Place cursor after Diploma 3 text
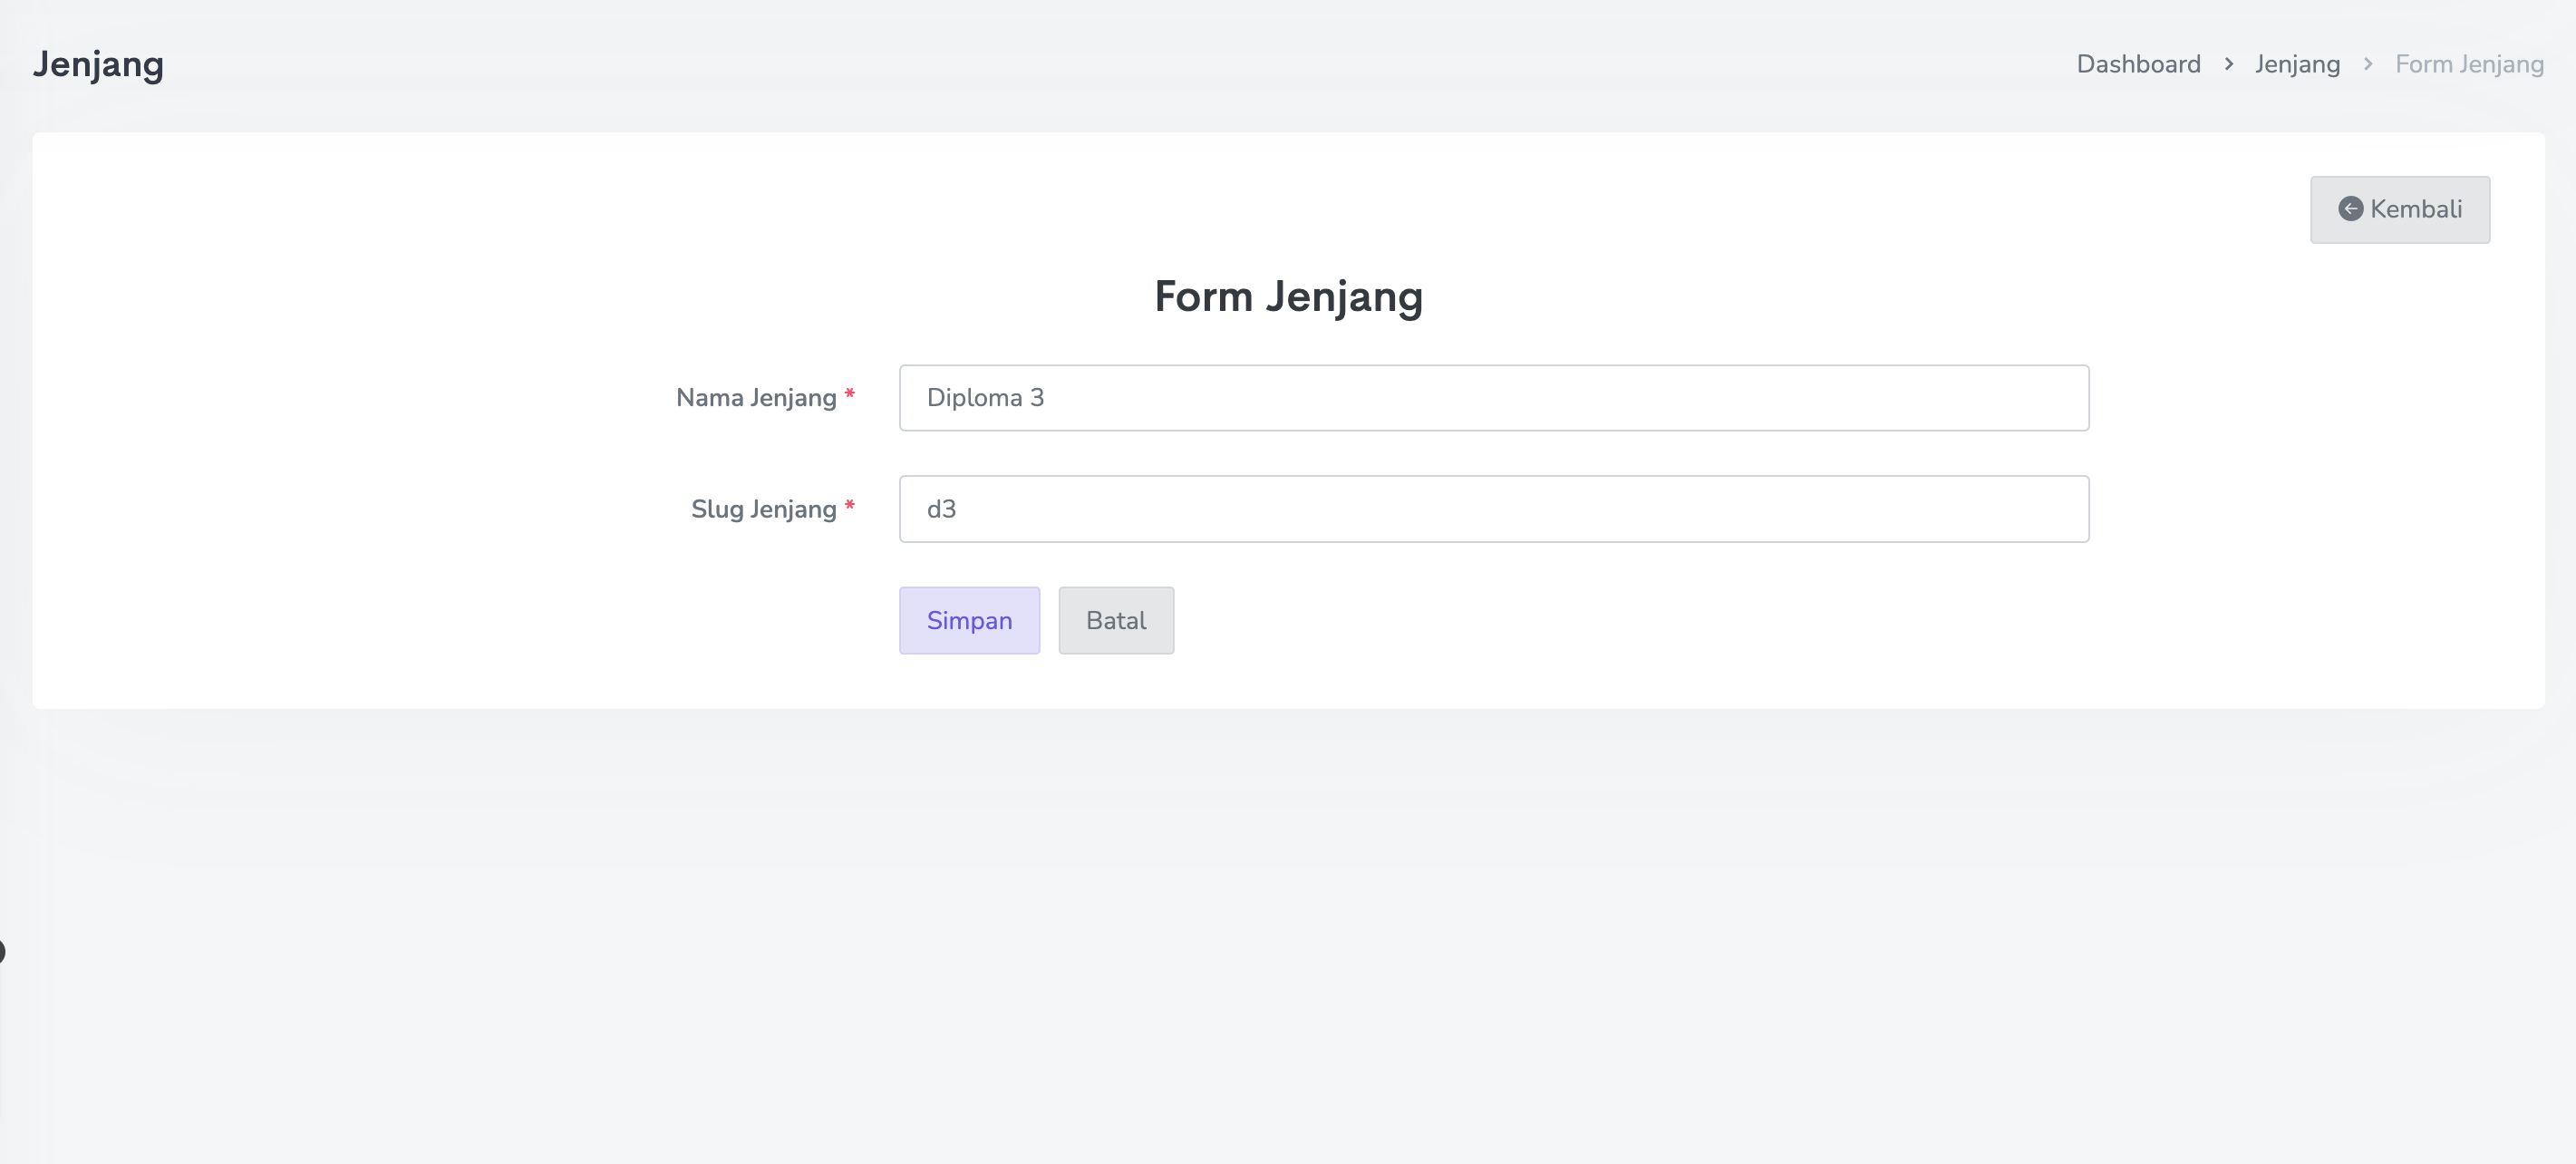The height and width of the screenshot is (1164, 2576). coord(1047,398)
